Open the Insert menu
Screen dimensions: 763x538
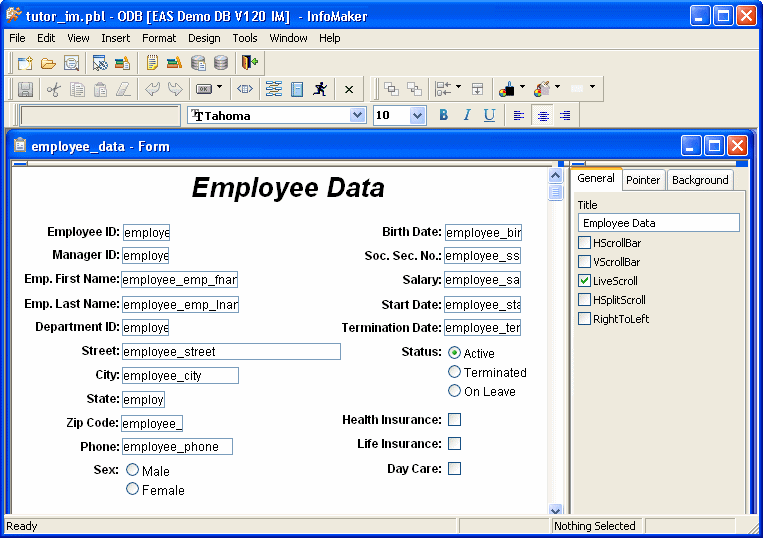tap(115, 38)
